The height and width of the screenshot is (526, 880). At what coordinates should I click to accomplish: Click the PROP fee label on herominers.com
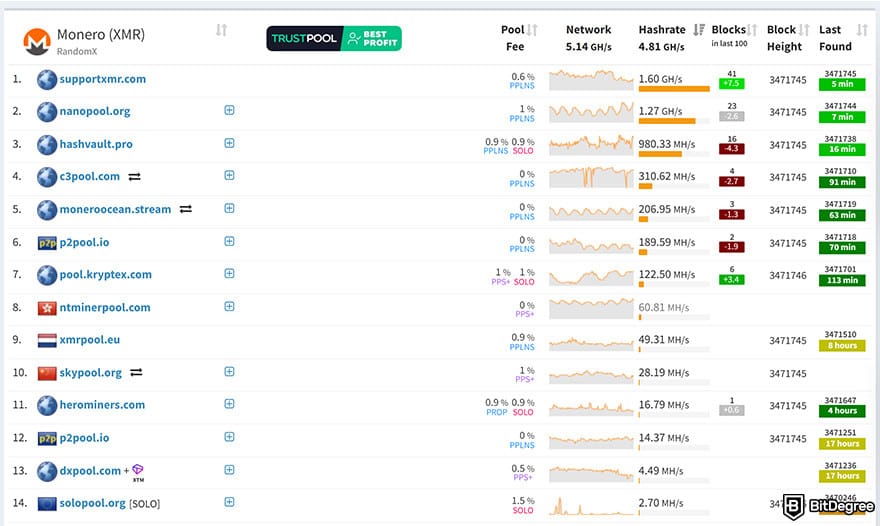pyautogui.click(x=497, y=412)
